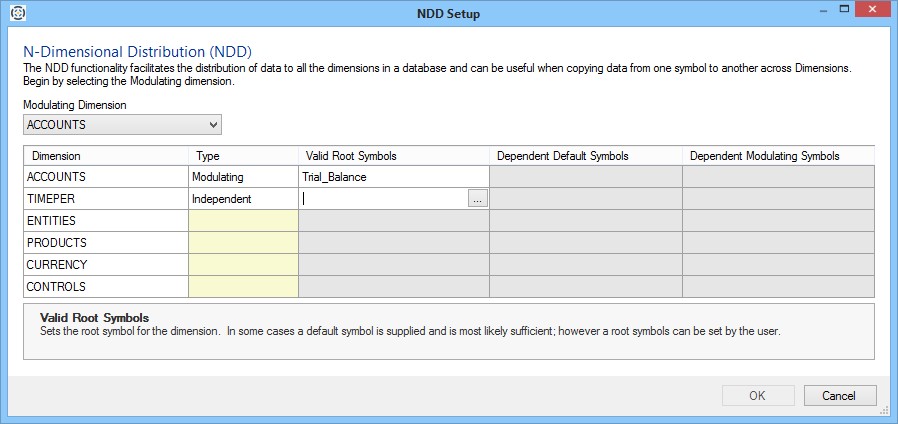Select the Type cell for PRODUCTS row

click(x=243, y=243)
